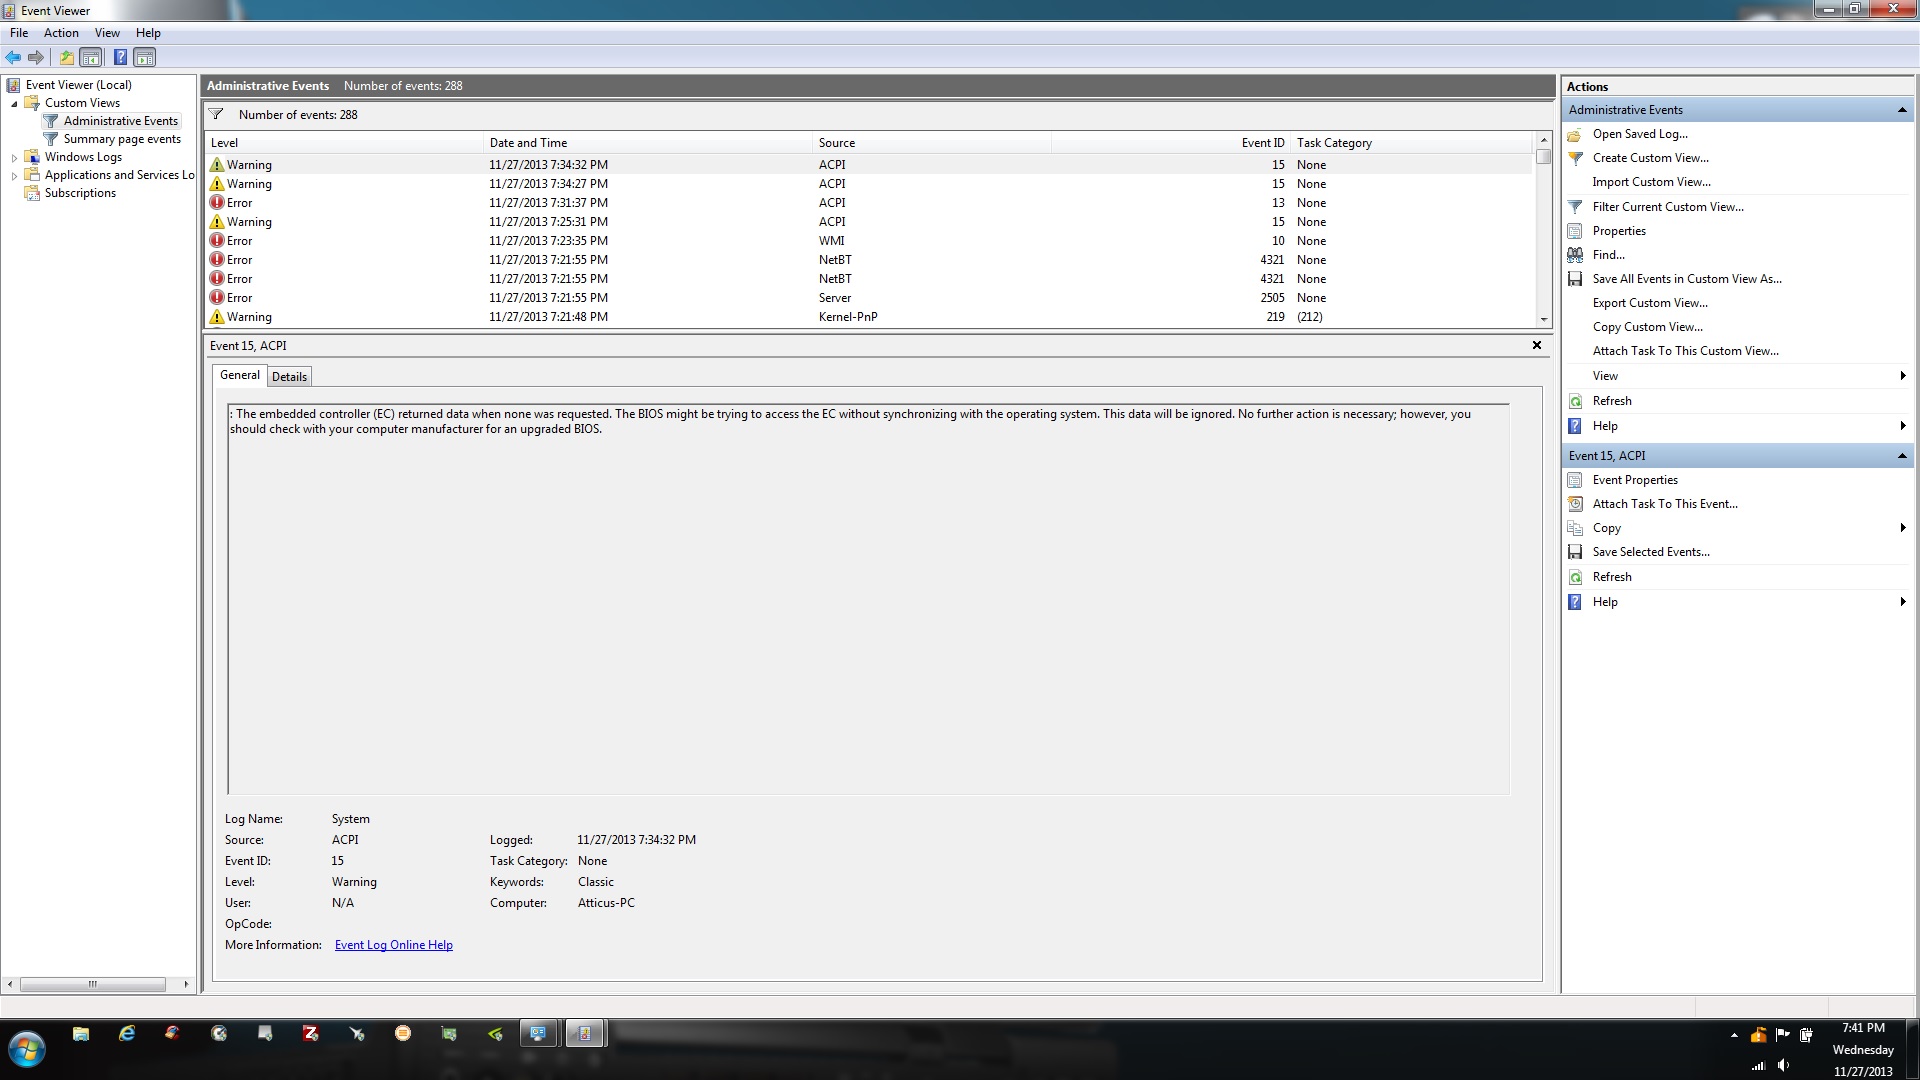
Task: Select Event Viewer (Local) root node
Action: pyautogui.click(x=78, y=85)
